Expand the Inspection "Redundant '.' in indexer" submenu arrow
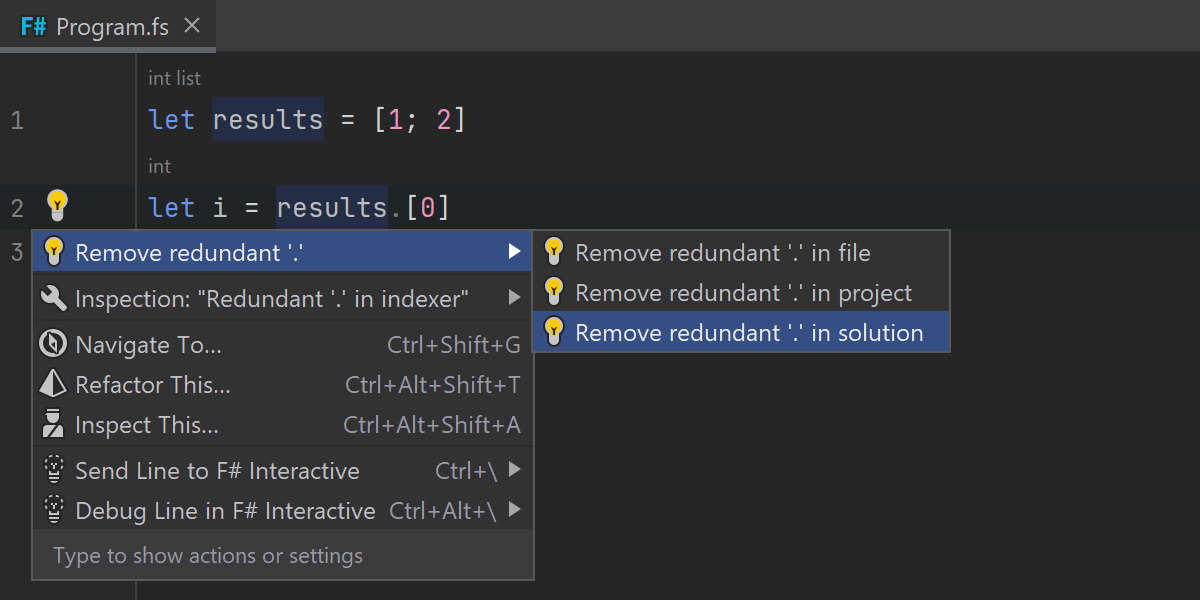Screen dimensions: 1200x600 (514, 298)
